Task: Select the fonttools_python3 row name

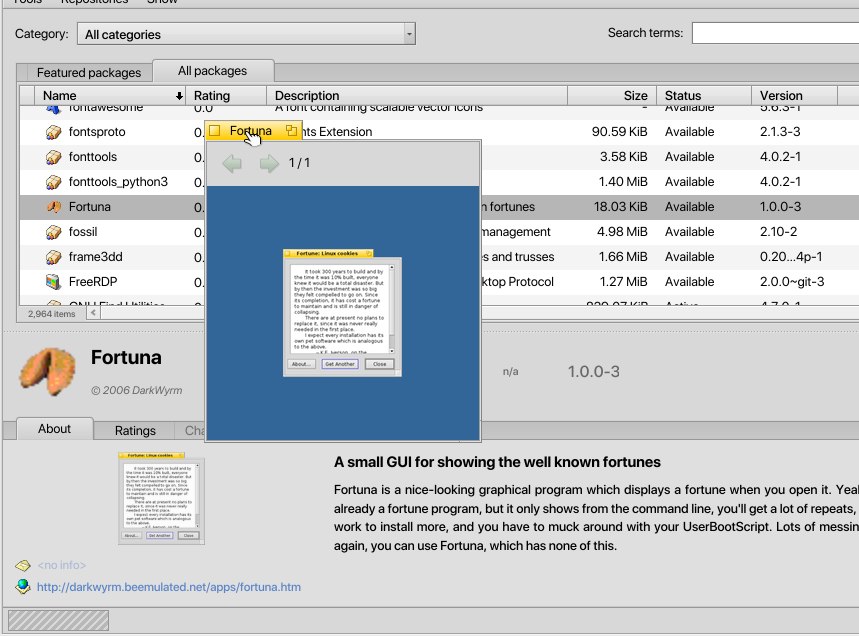Action: 118,182
